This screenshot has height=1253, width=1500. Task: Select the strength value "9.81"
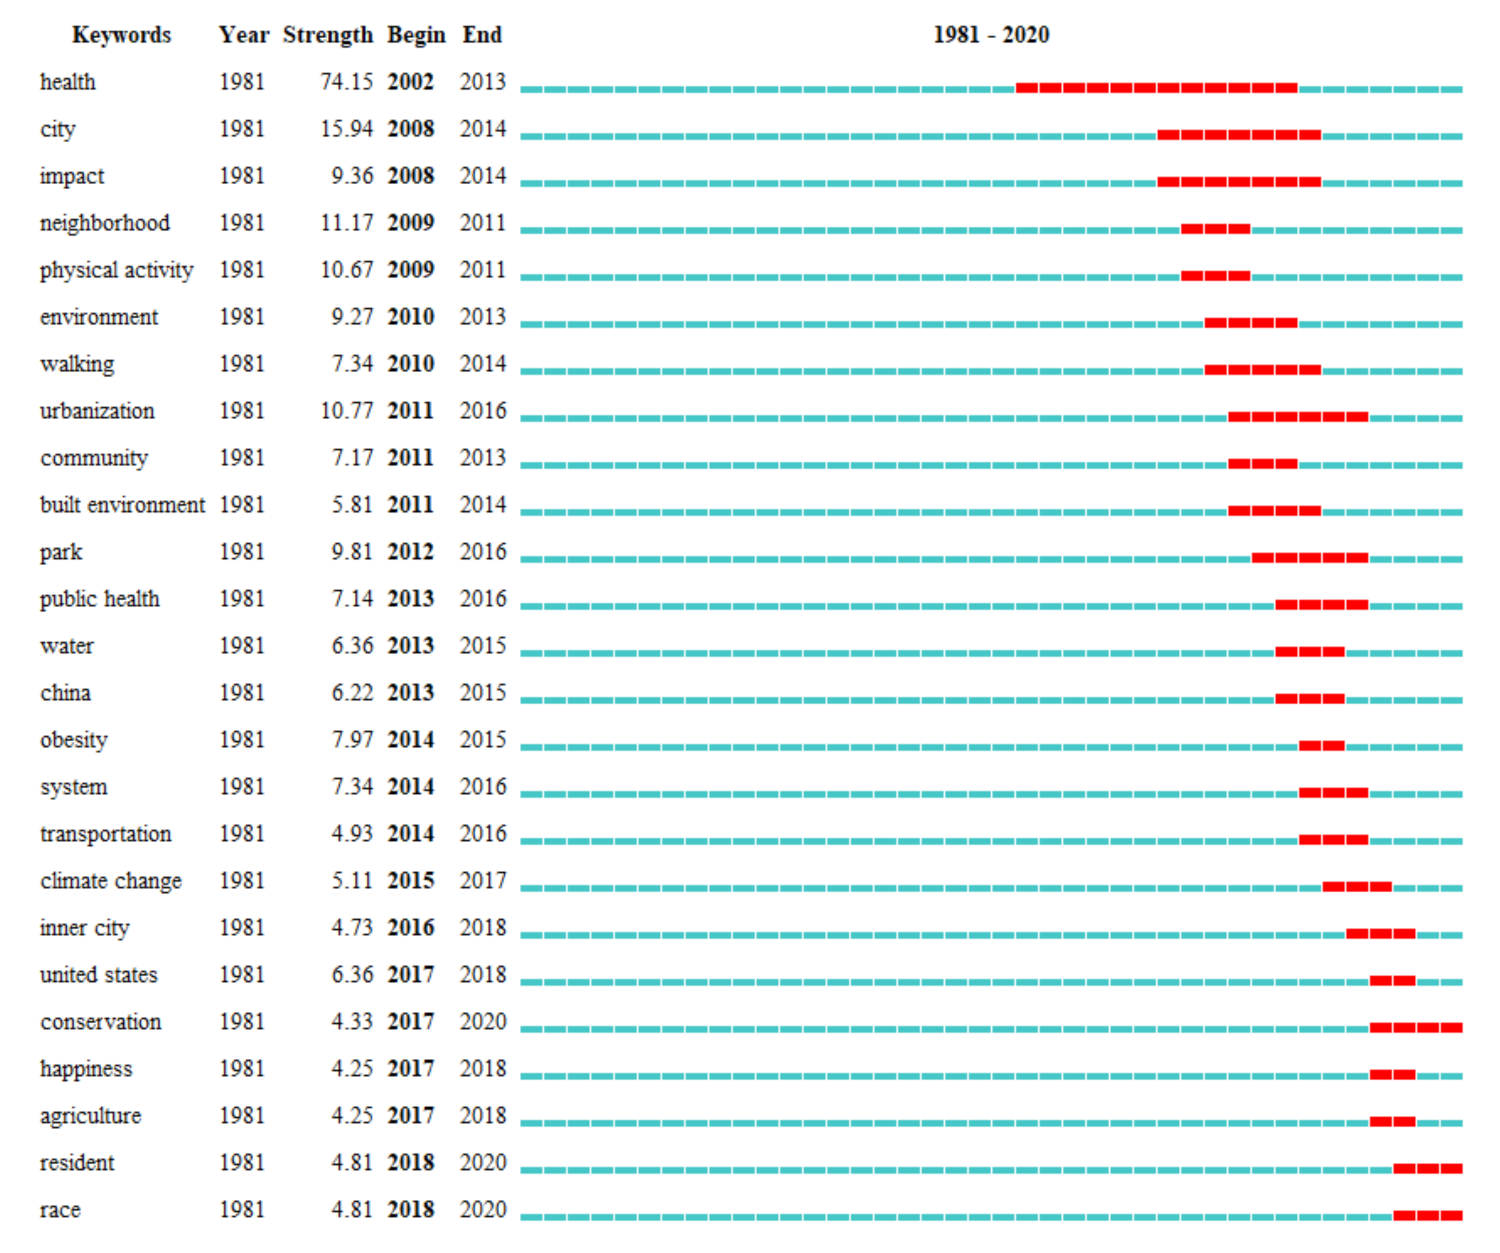pyautogui.click(x=353, y=552)
